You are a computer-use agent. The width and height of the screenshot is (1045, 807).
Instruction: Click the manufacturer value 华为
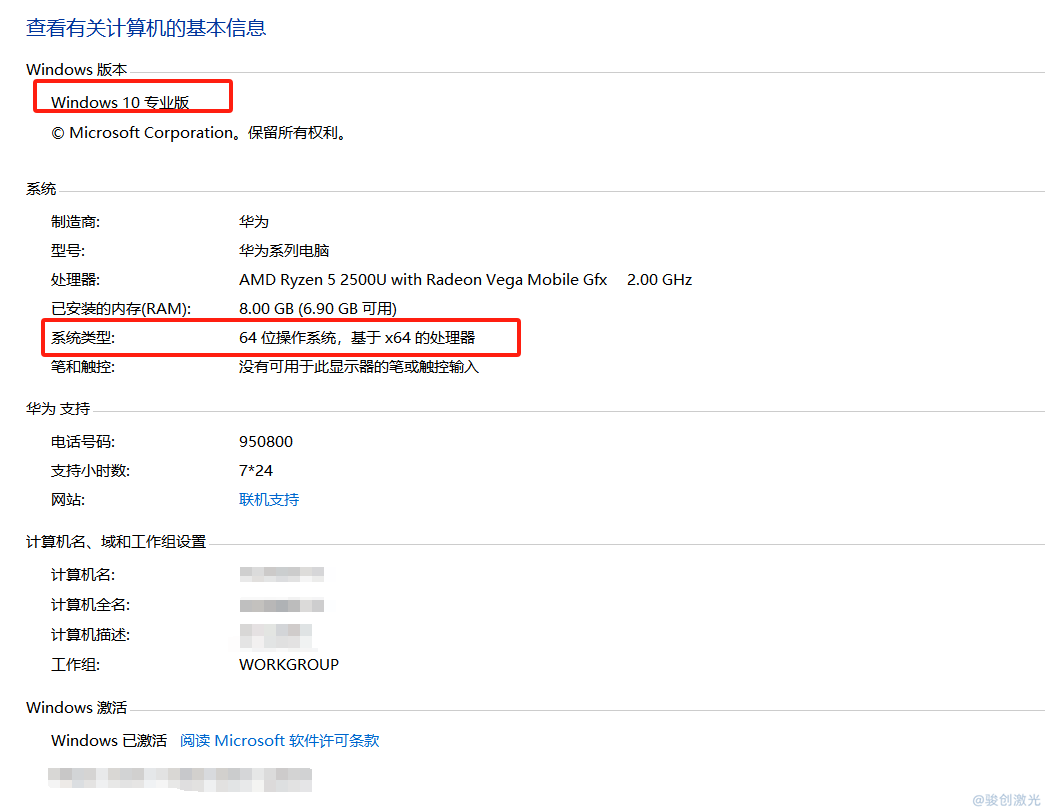pyautogui.click(x=254, y=221)
